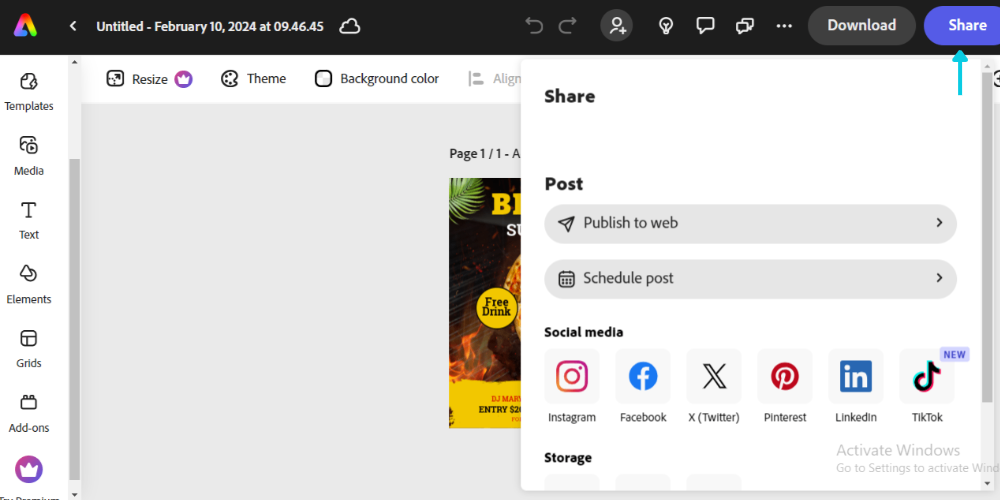This screenshot has width=1000, height=500.
Task: Click the Adobe Express logo
Action: [26, 26]
